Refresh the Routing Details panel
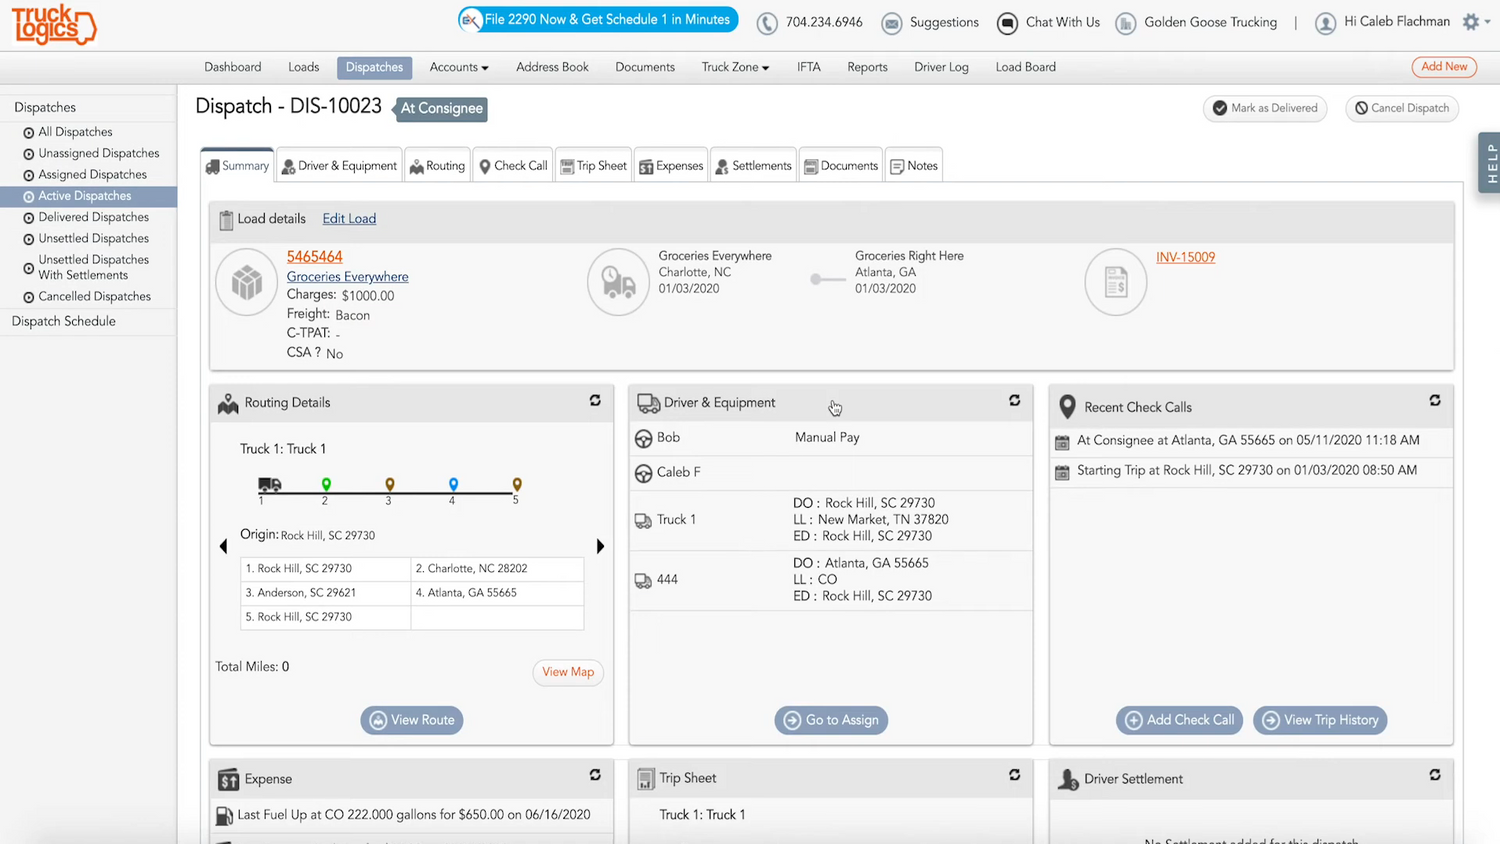This screenshot has height=844, width=1500. 595,401
